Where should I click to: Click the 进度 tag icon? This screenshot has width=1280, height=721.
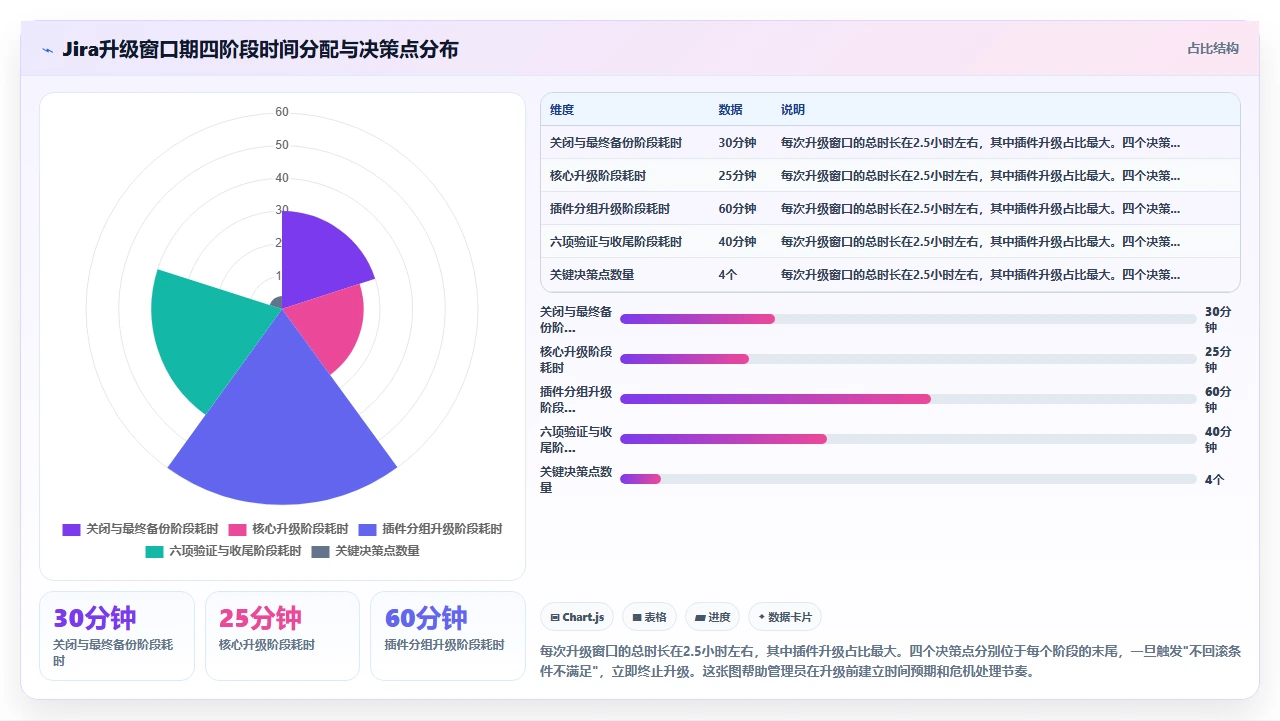click(x=700, y=618)
